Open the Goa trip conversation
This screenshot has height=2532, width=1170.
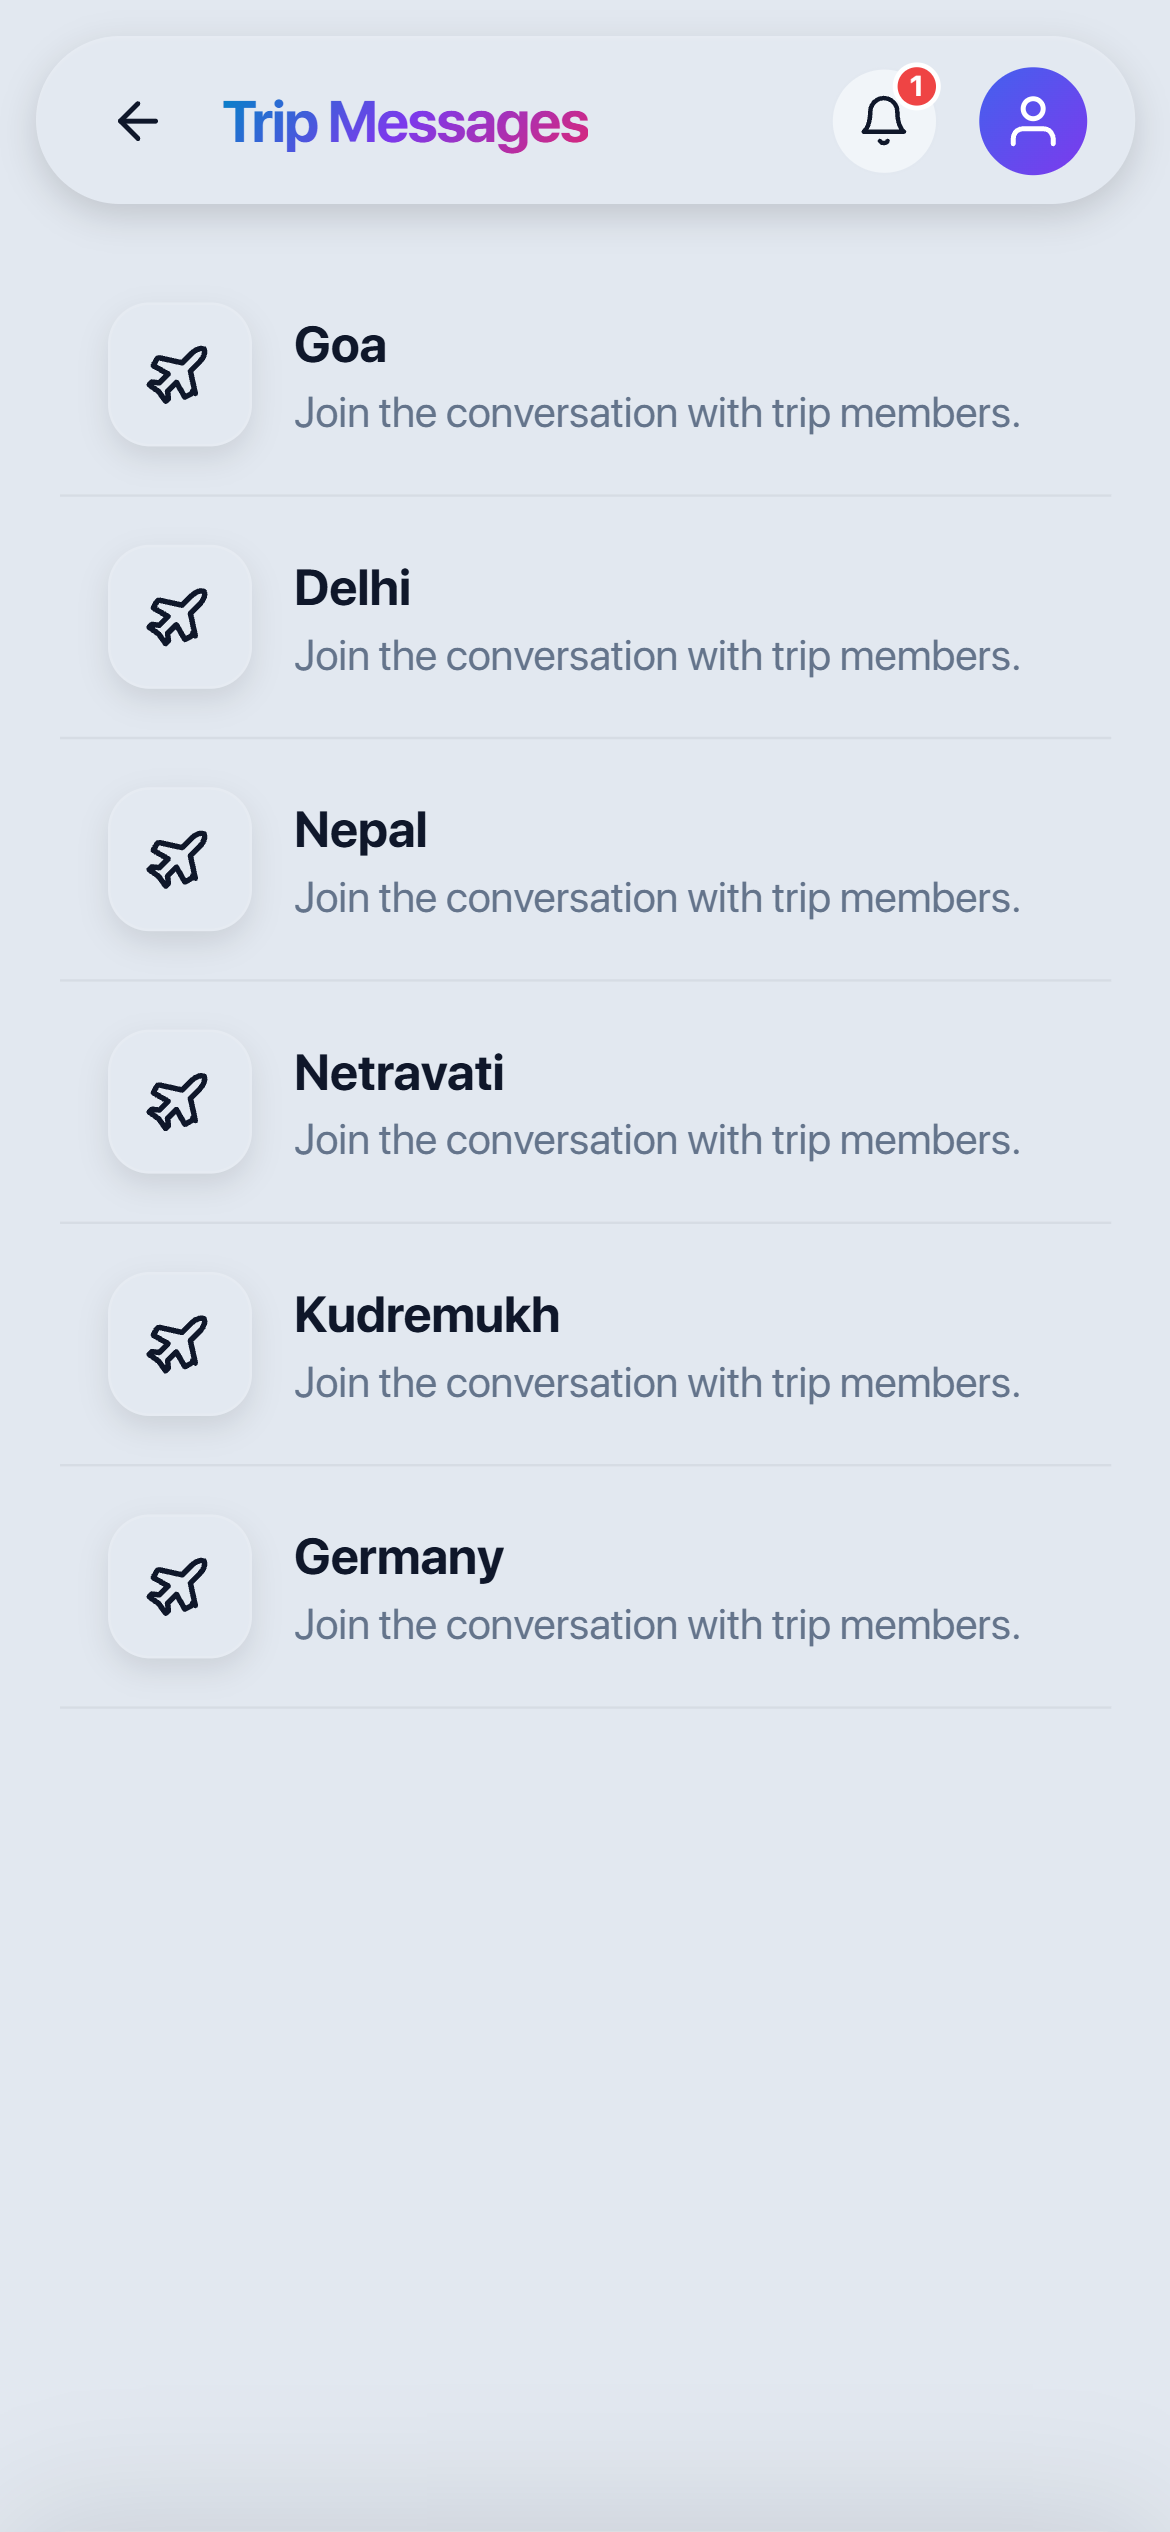(585, 375)
